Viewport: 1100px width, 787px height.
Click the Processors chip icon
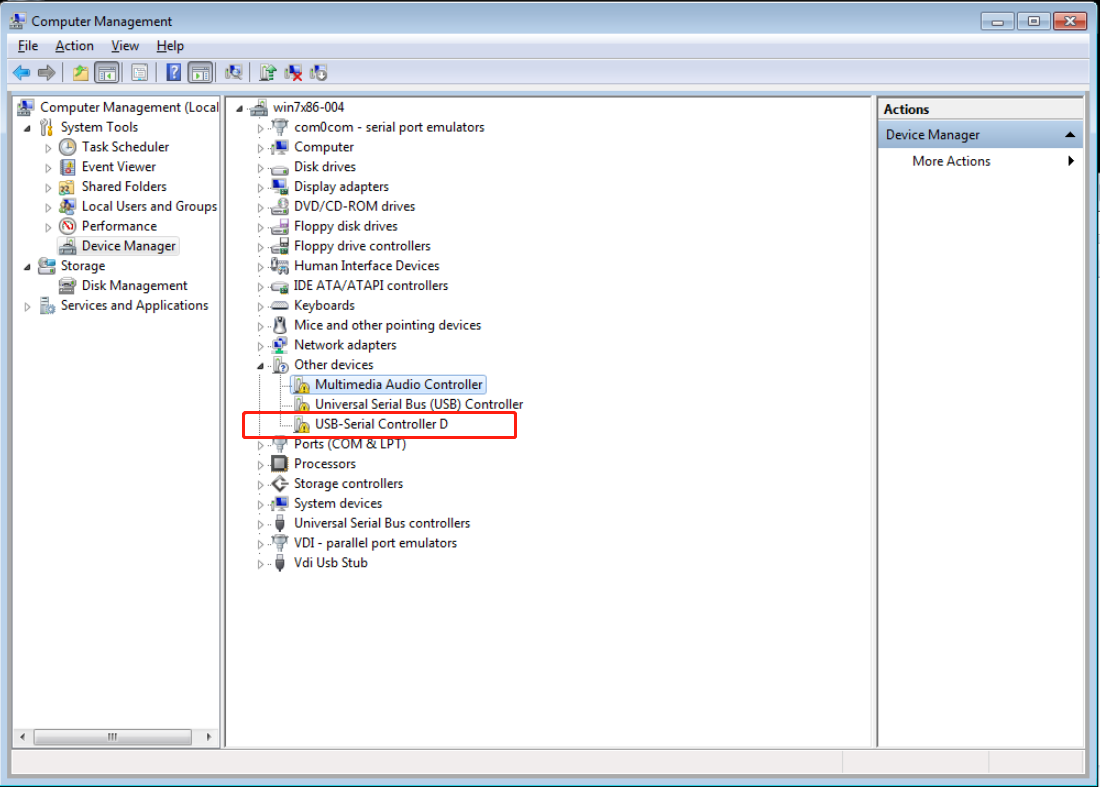pyautogui.click(x=279, y=464)
